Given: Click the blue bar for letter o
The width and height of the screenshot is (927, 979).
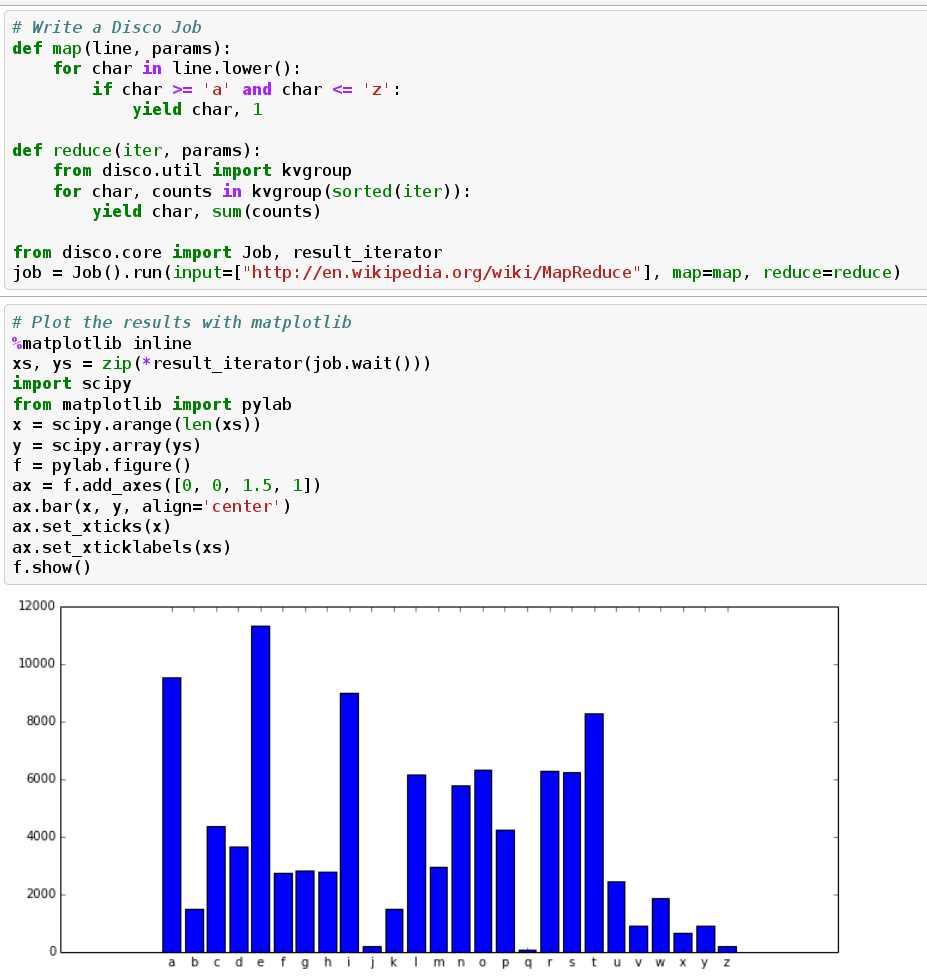Looking at the screenshot, I should (483, 861).
